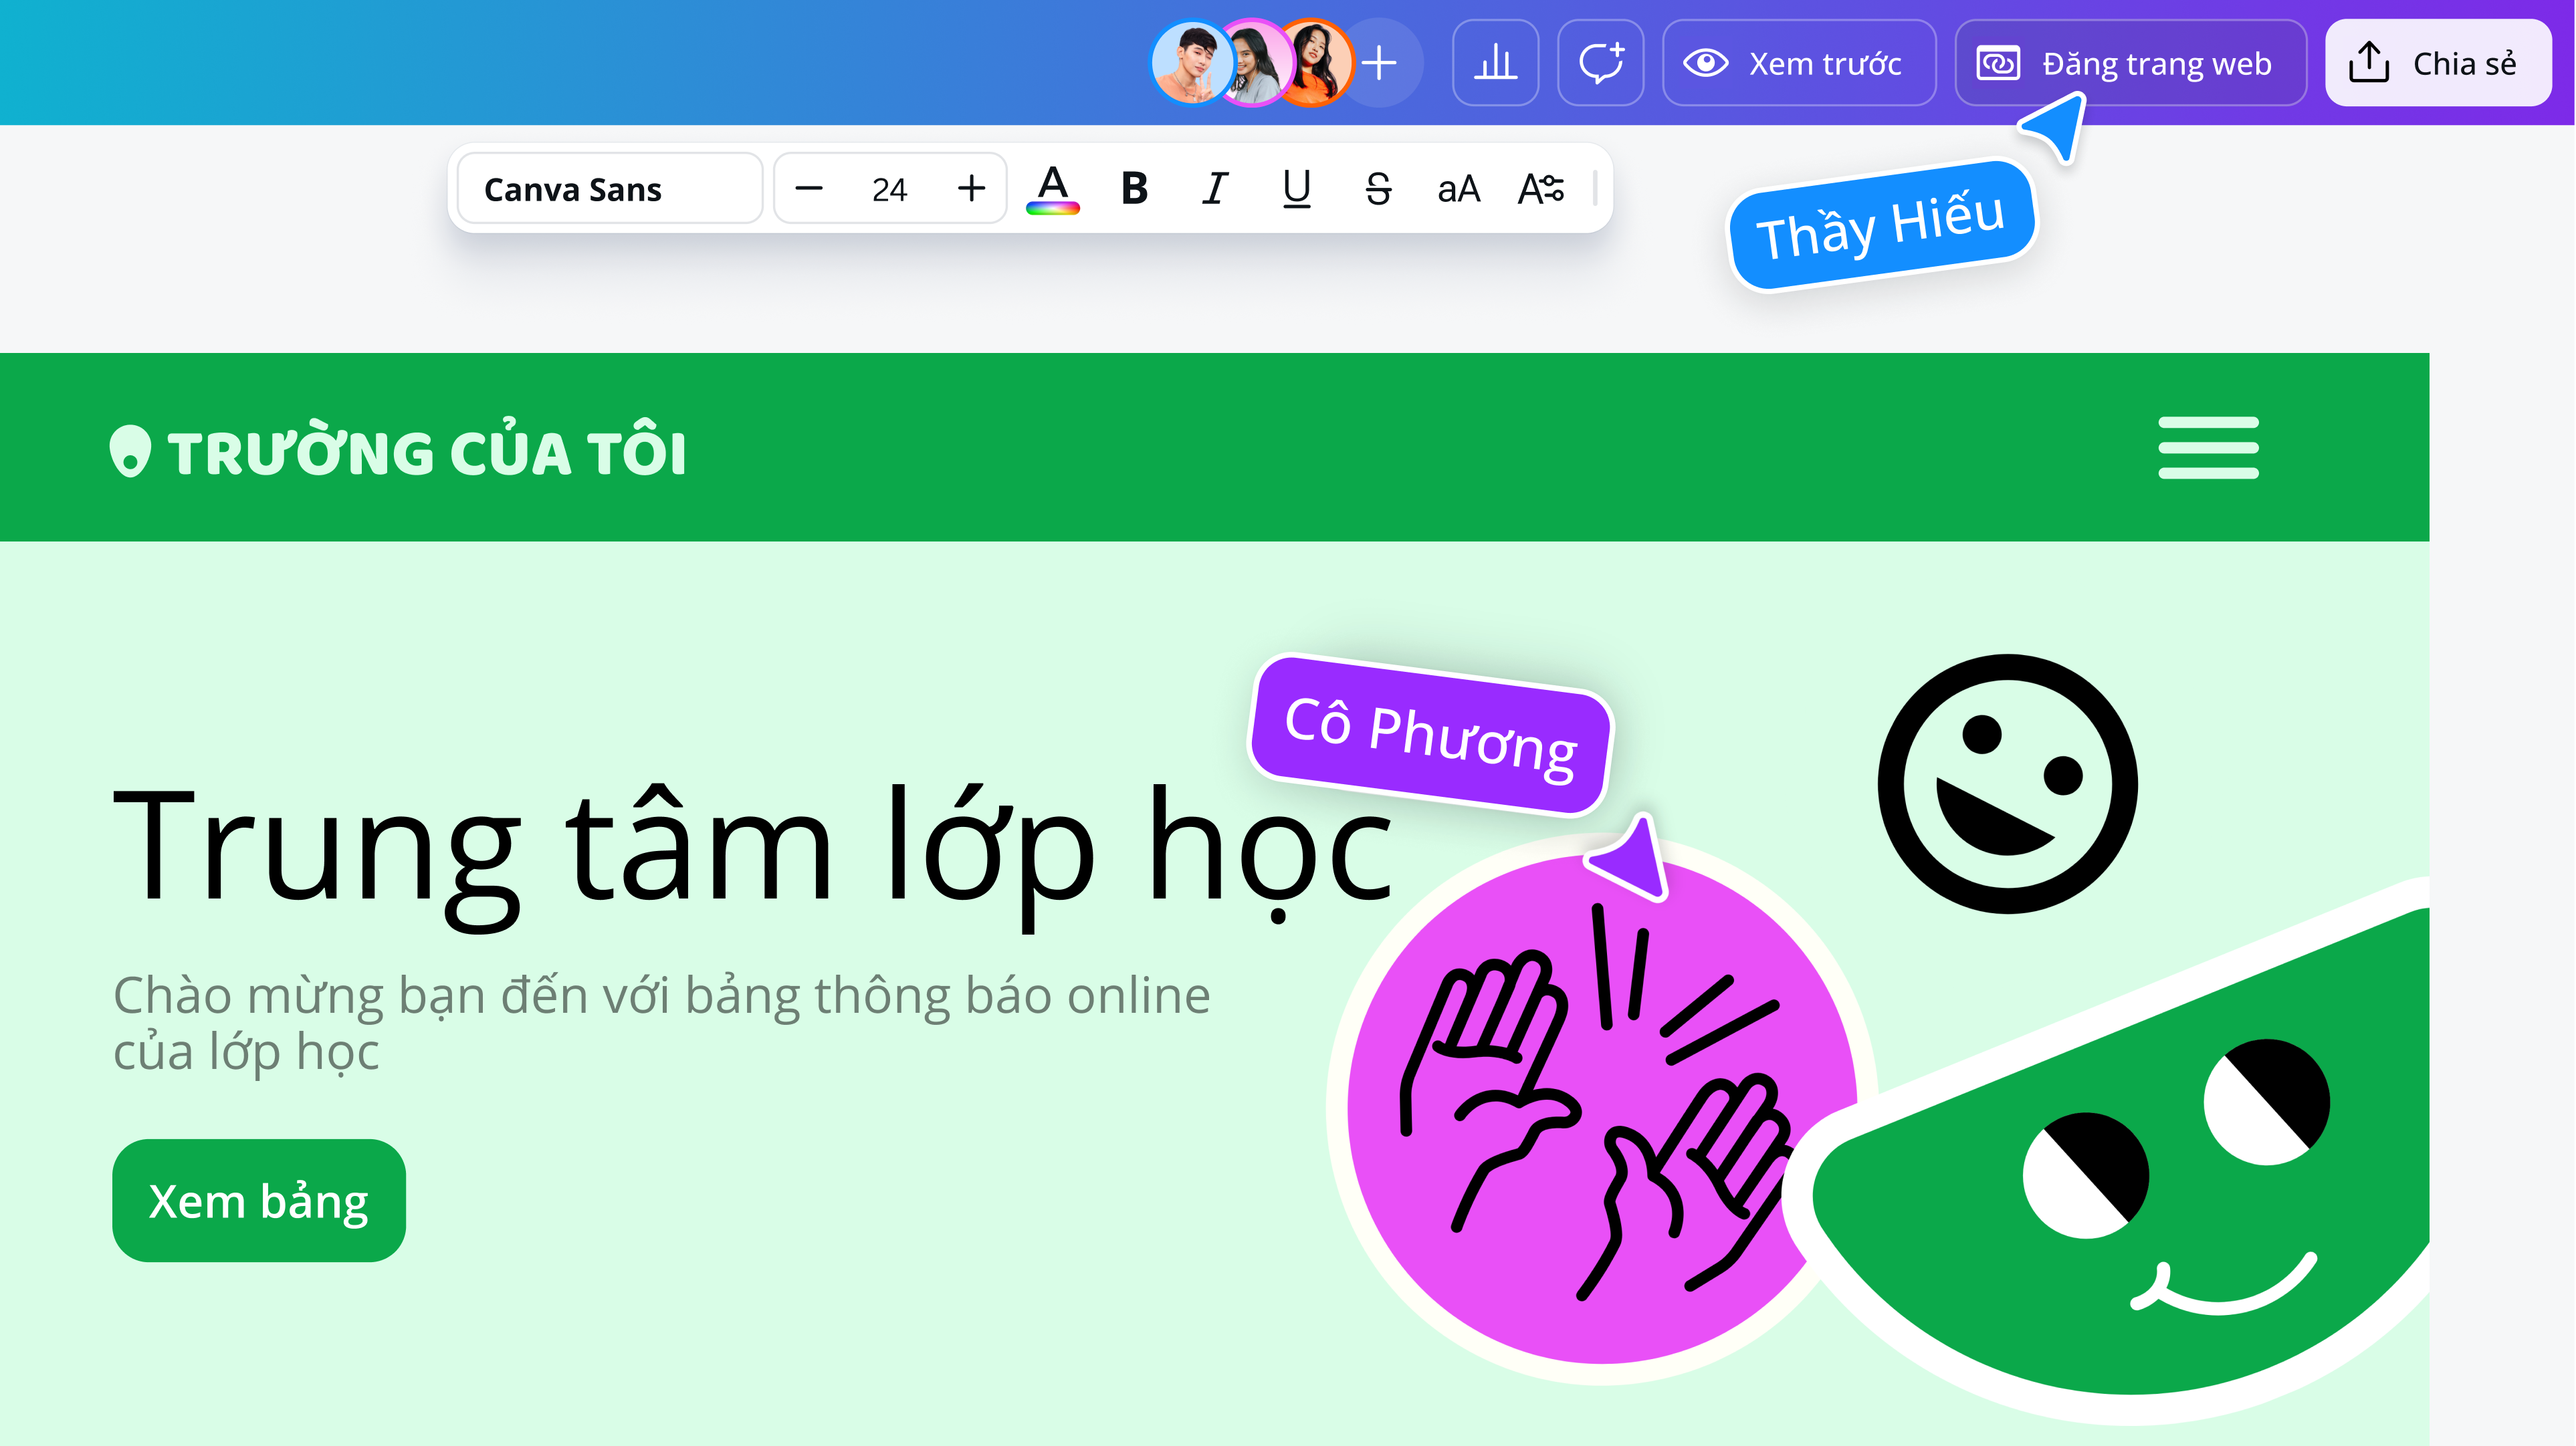Select the smiley face graphic
This screenshot has height=1446, width=2576.
(x=2007, y=783)
